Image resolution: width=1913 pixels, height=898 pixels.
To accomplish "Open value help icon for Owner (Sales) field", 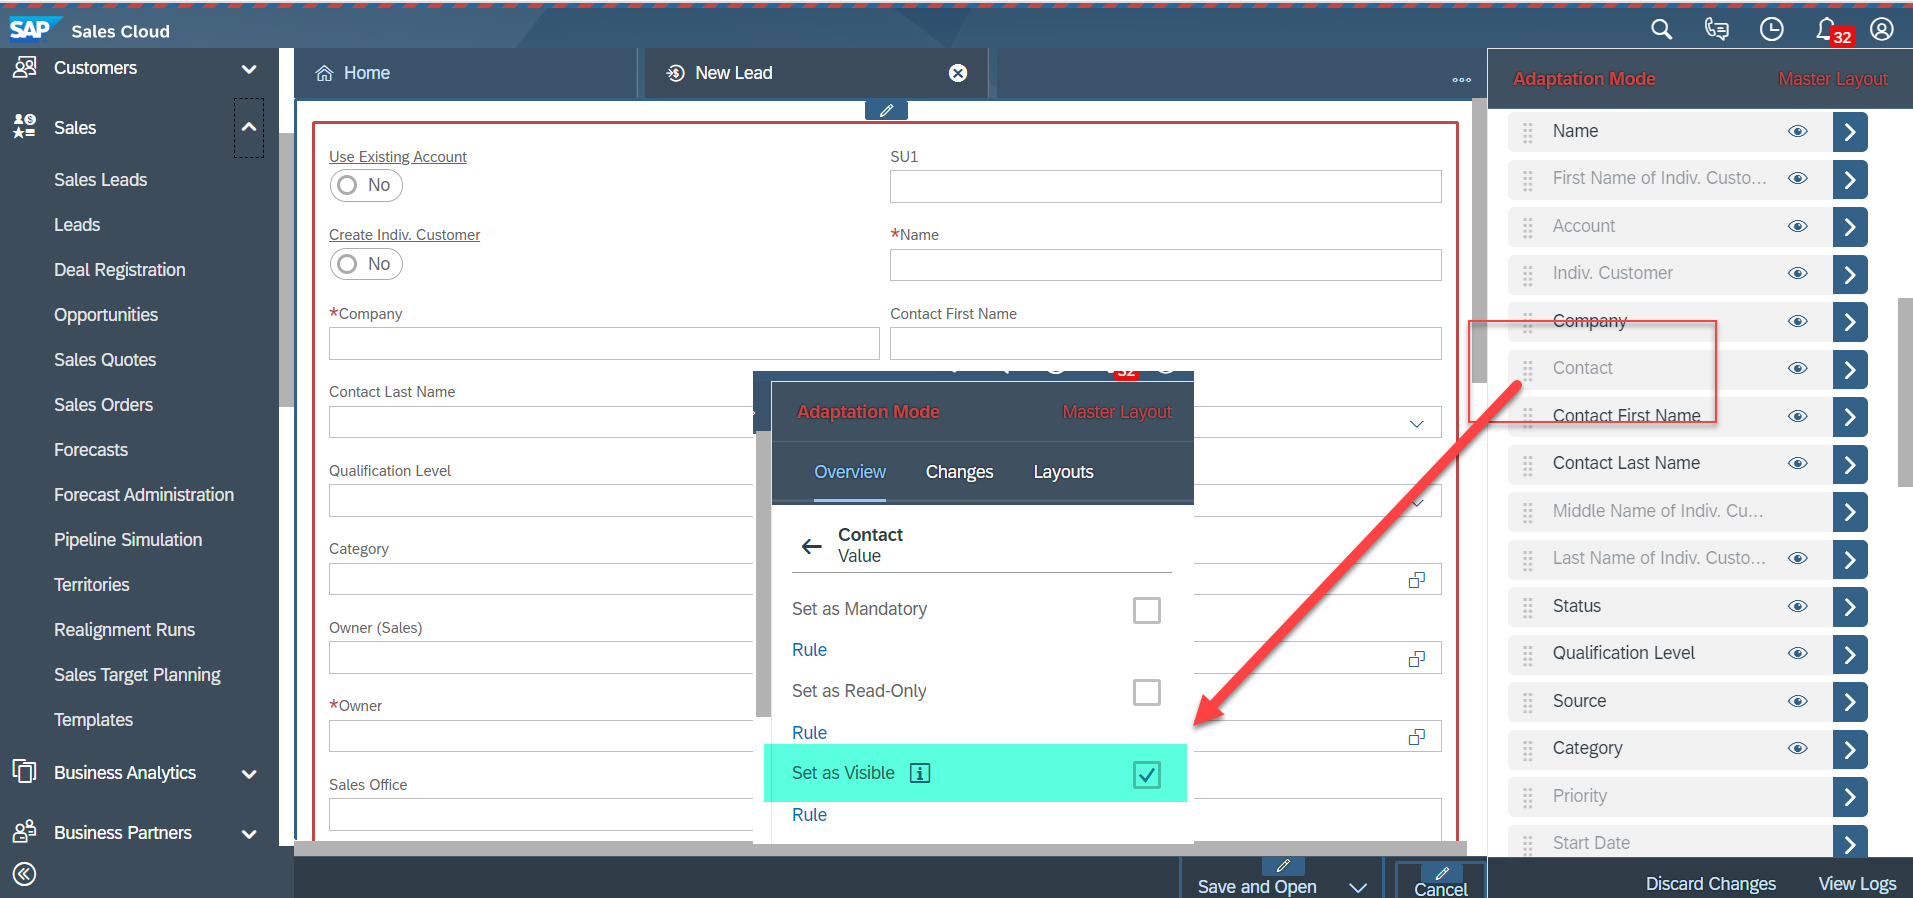I will tap(1417, 659).
